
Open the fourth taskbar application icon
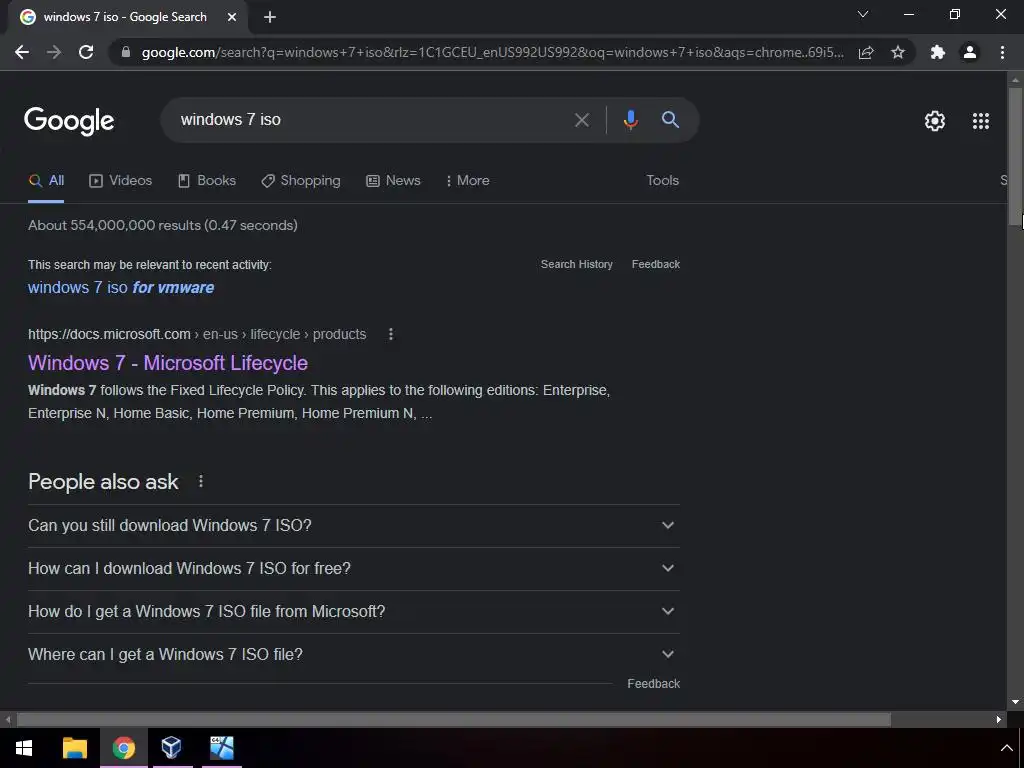(221, 748)
